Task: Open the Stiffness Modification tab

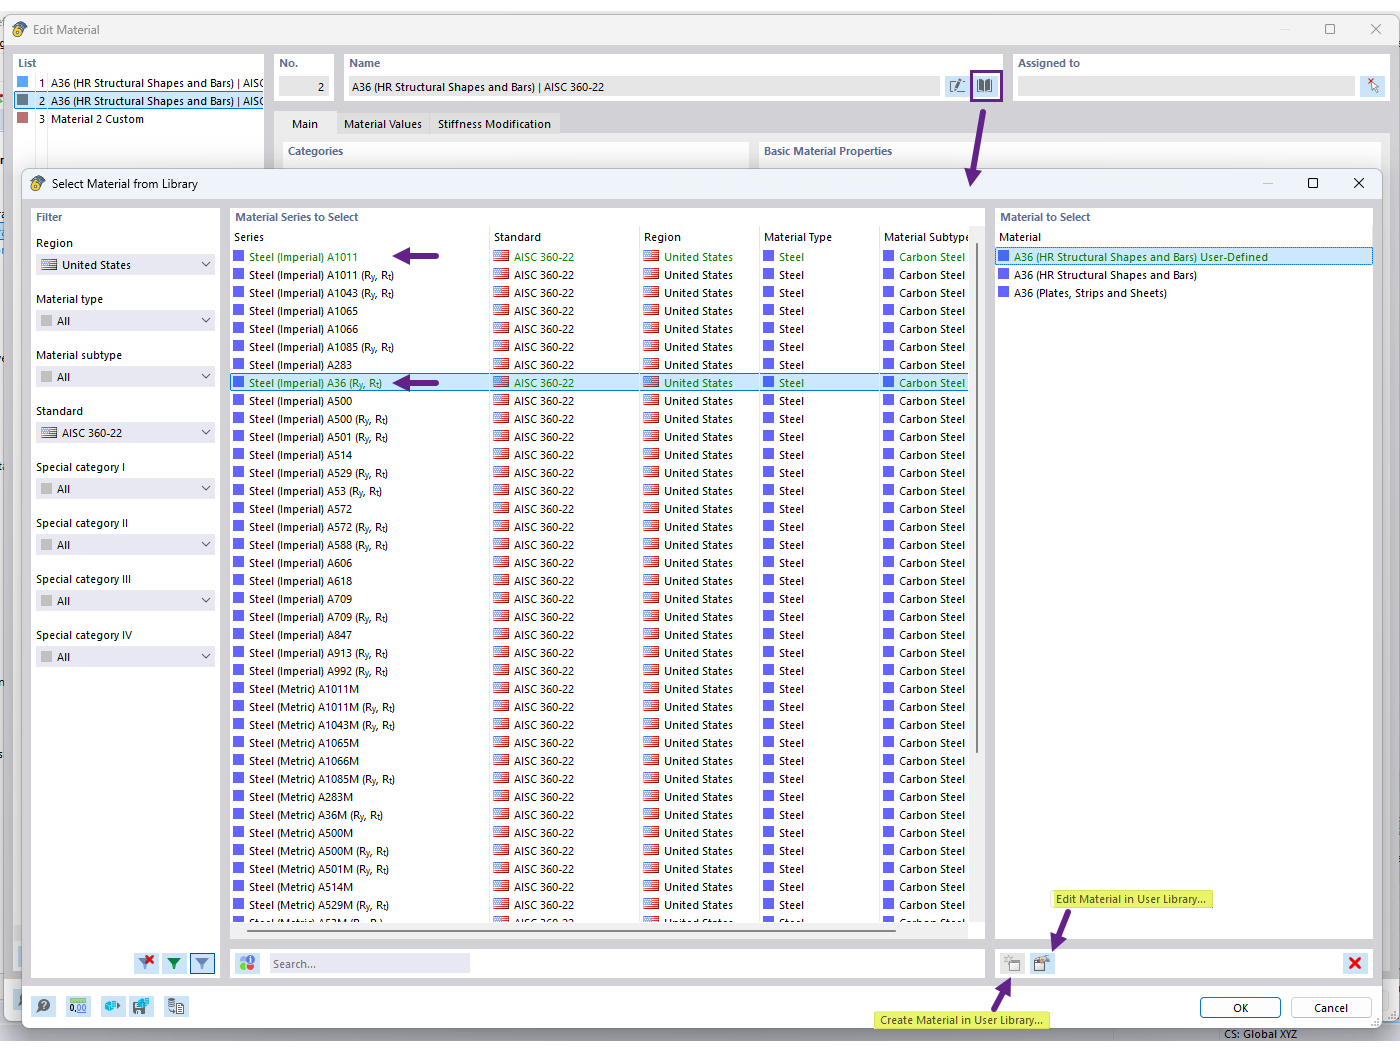Action: point(494,124)
